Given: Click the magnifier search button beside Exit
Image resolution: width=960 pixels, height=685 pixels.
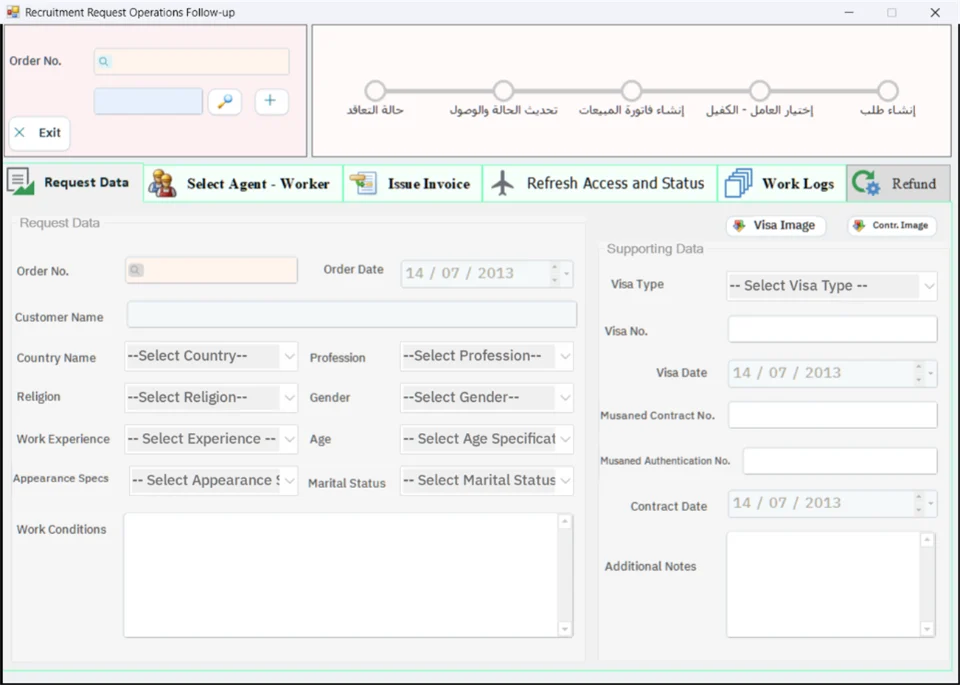Looking at the screenshot, I should click(225, 102).
